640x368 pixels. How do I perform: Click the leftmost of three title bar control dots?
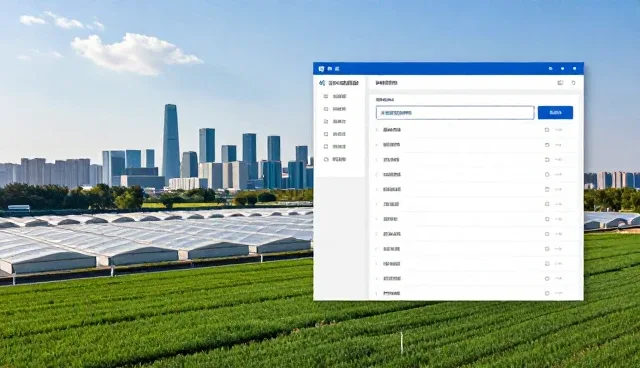[550, 69]
